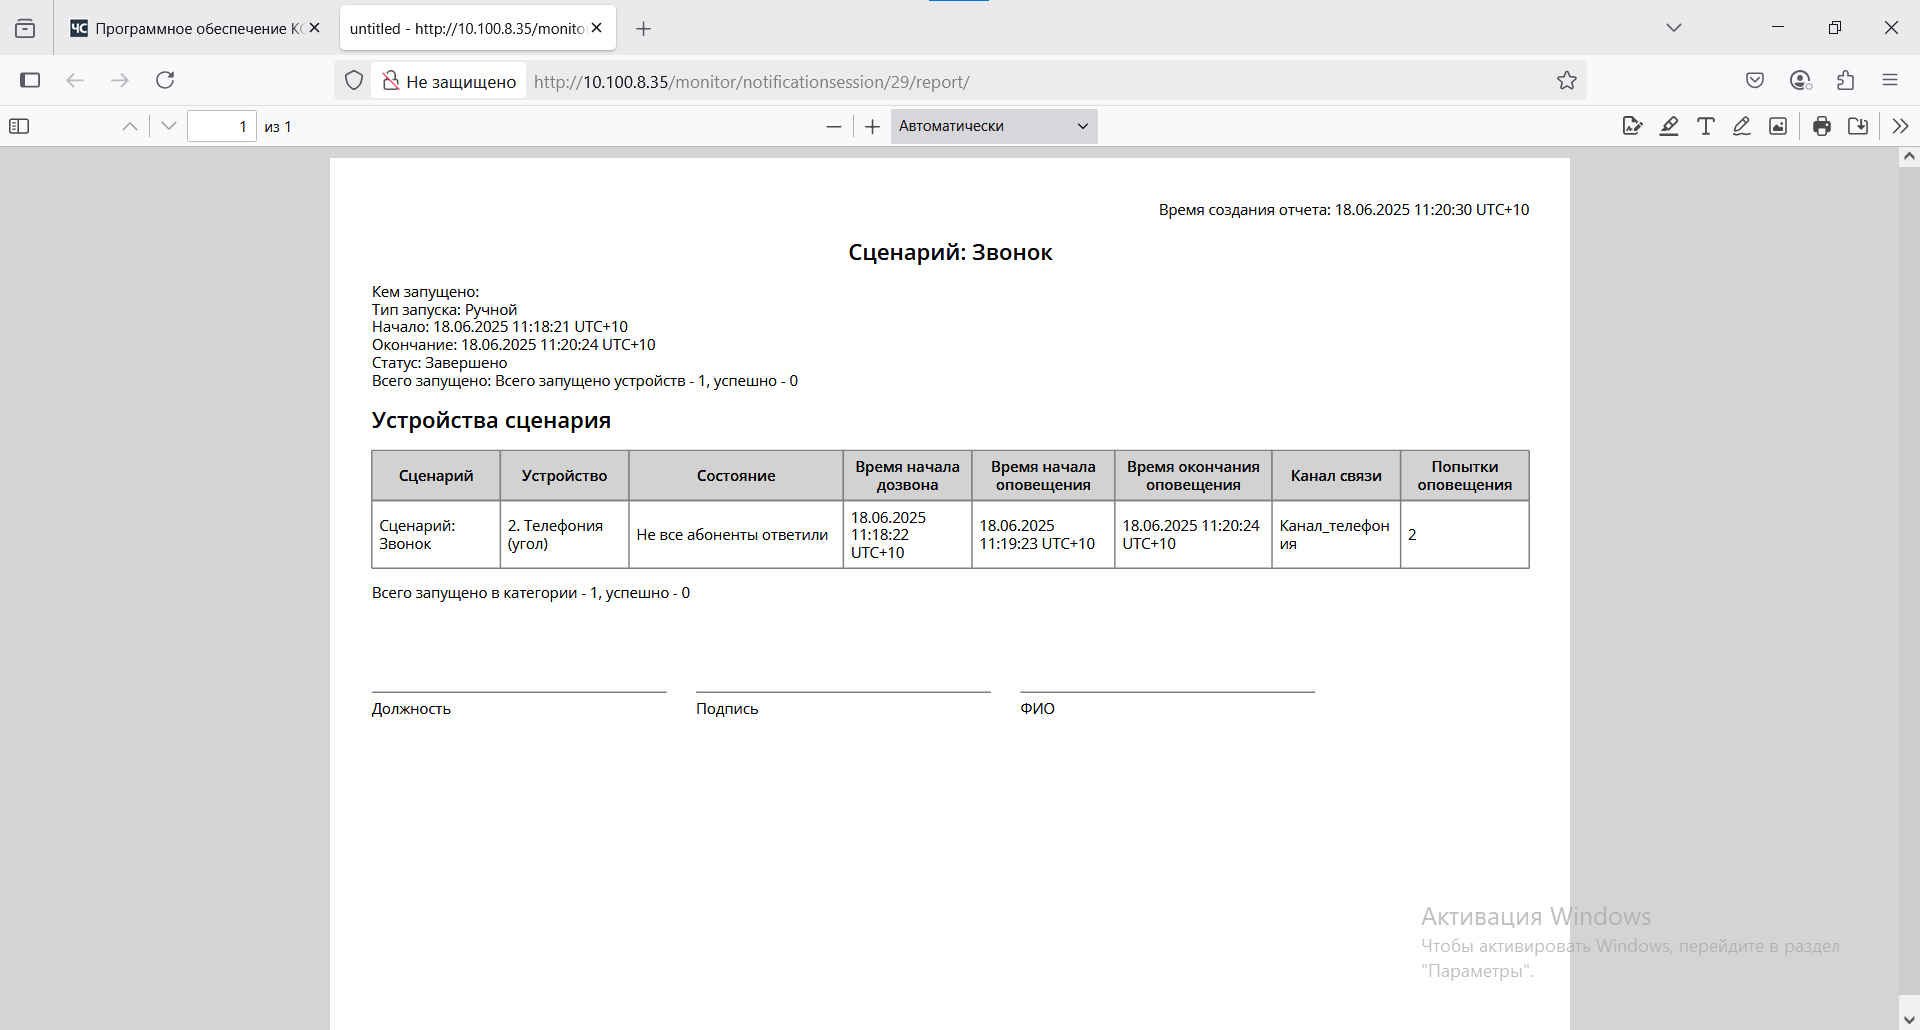Focus the PDF page number field

coord(222,126)
